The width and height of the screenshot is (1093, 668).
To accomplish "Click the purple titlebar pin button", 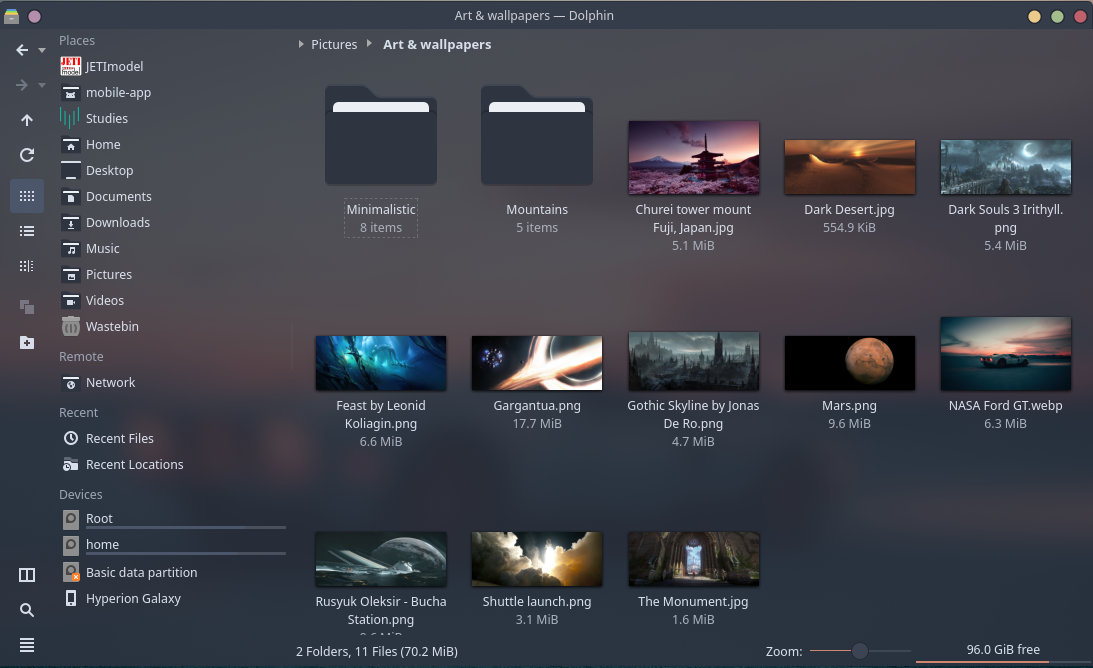I will [x=34, y=16].
